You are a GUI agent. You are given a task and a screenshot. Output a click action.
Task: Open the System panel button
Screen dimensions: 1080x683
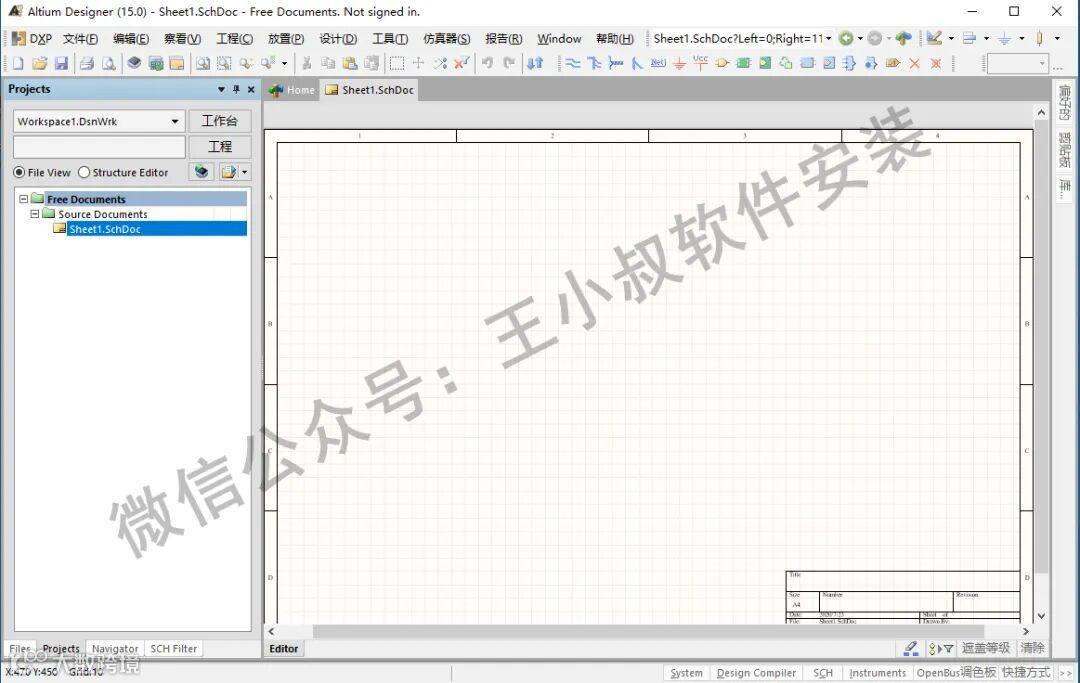click(687, 673)
